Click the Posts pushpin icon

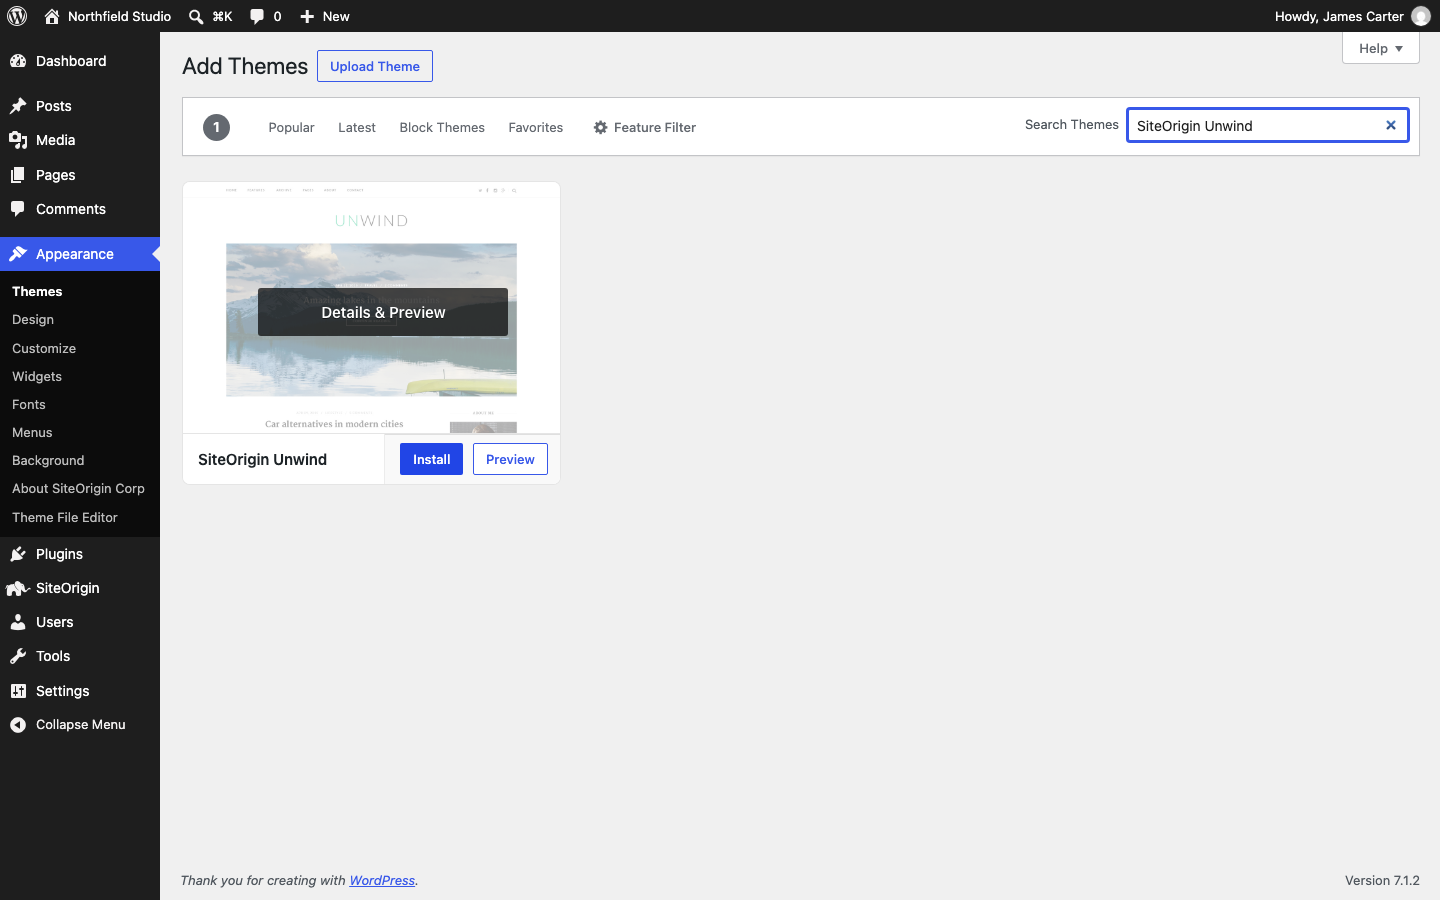pyautogui.click(x=18, y=106)
